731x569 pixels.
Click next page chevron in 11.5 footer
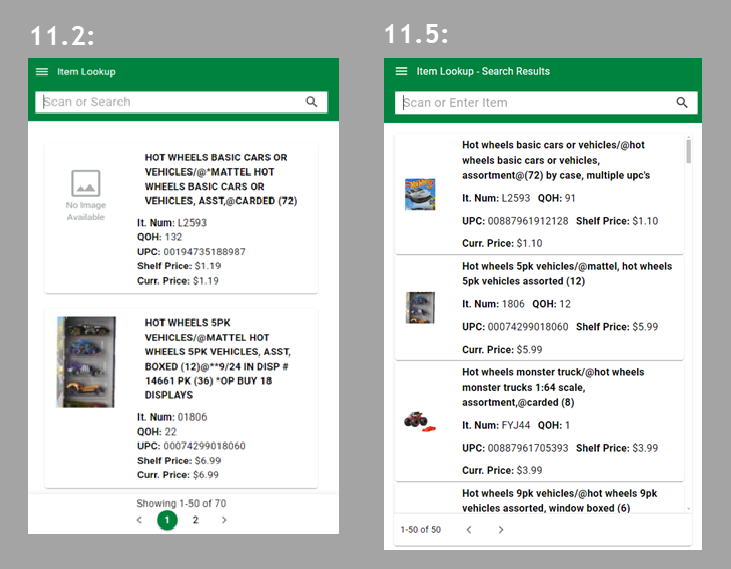(501, 529)
